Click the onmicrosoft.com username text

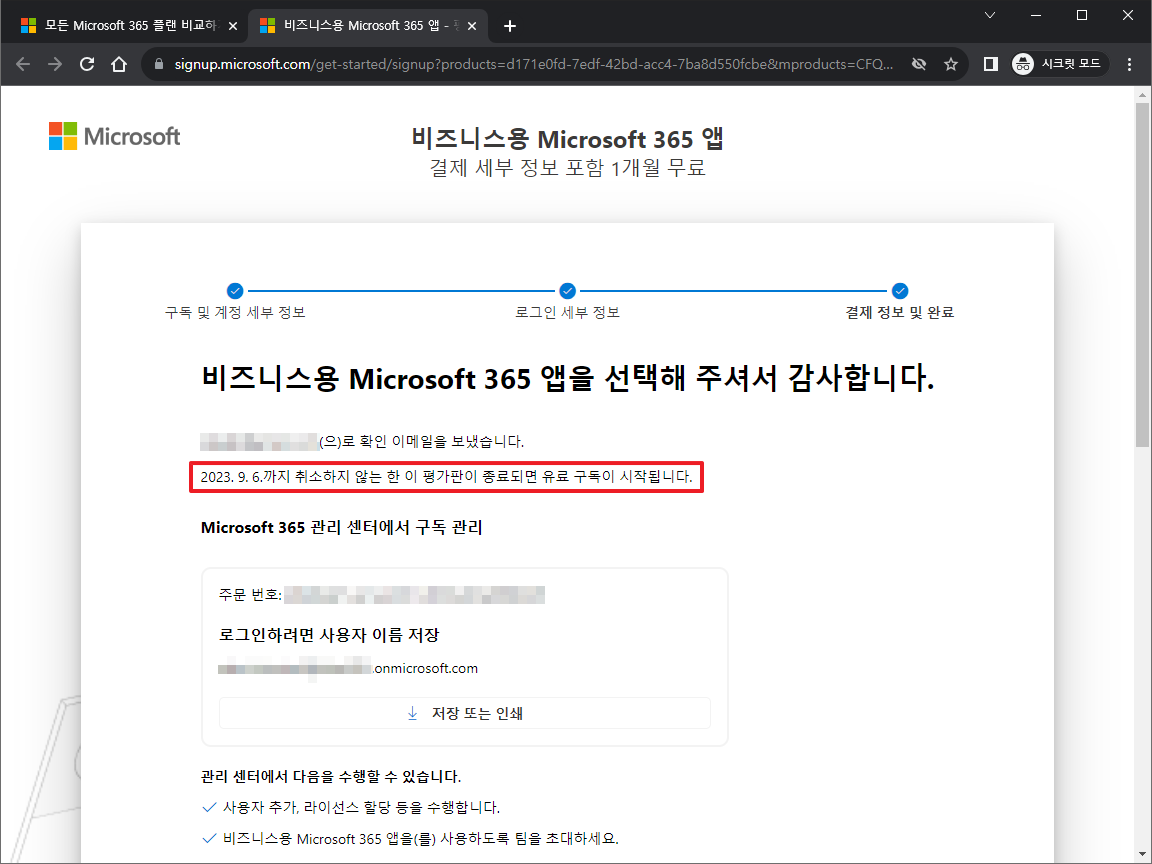coord(348,669)
